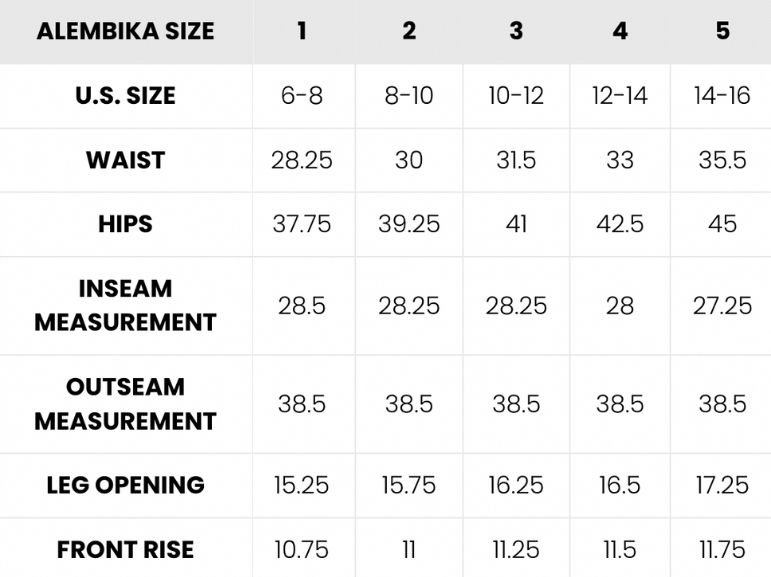Click front rise value 11.75
The image size is (771, 577).
pyautogui.click(x=722, y=549)
